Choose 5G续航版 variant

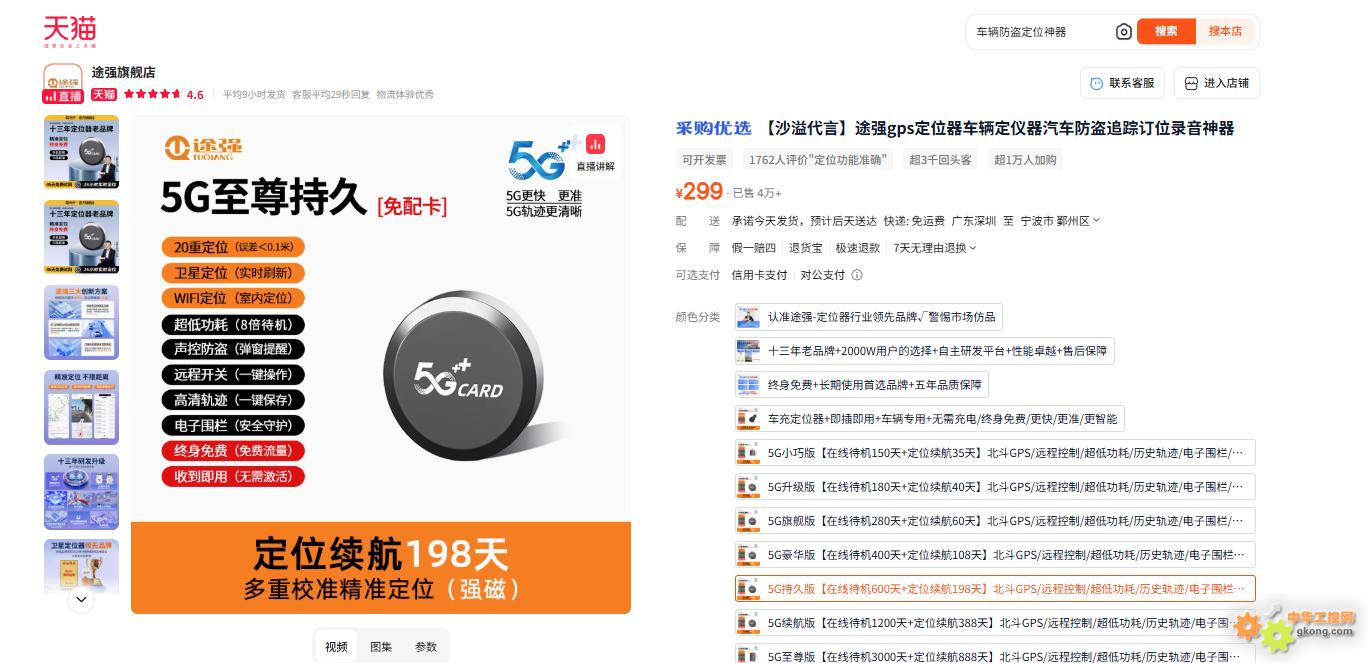tap(995, 623)
